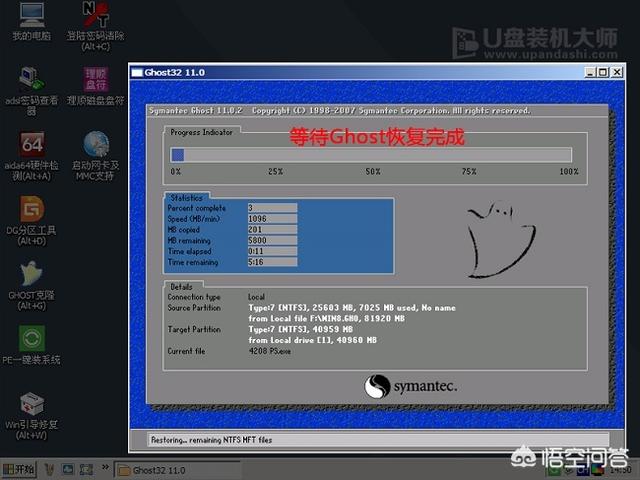
Task: Launch Win引导修复 (Alt+V) toolbox icon
Action: (31, 416)
